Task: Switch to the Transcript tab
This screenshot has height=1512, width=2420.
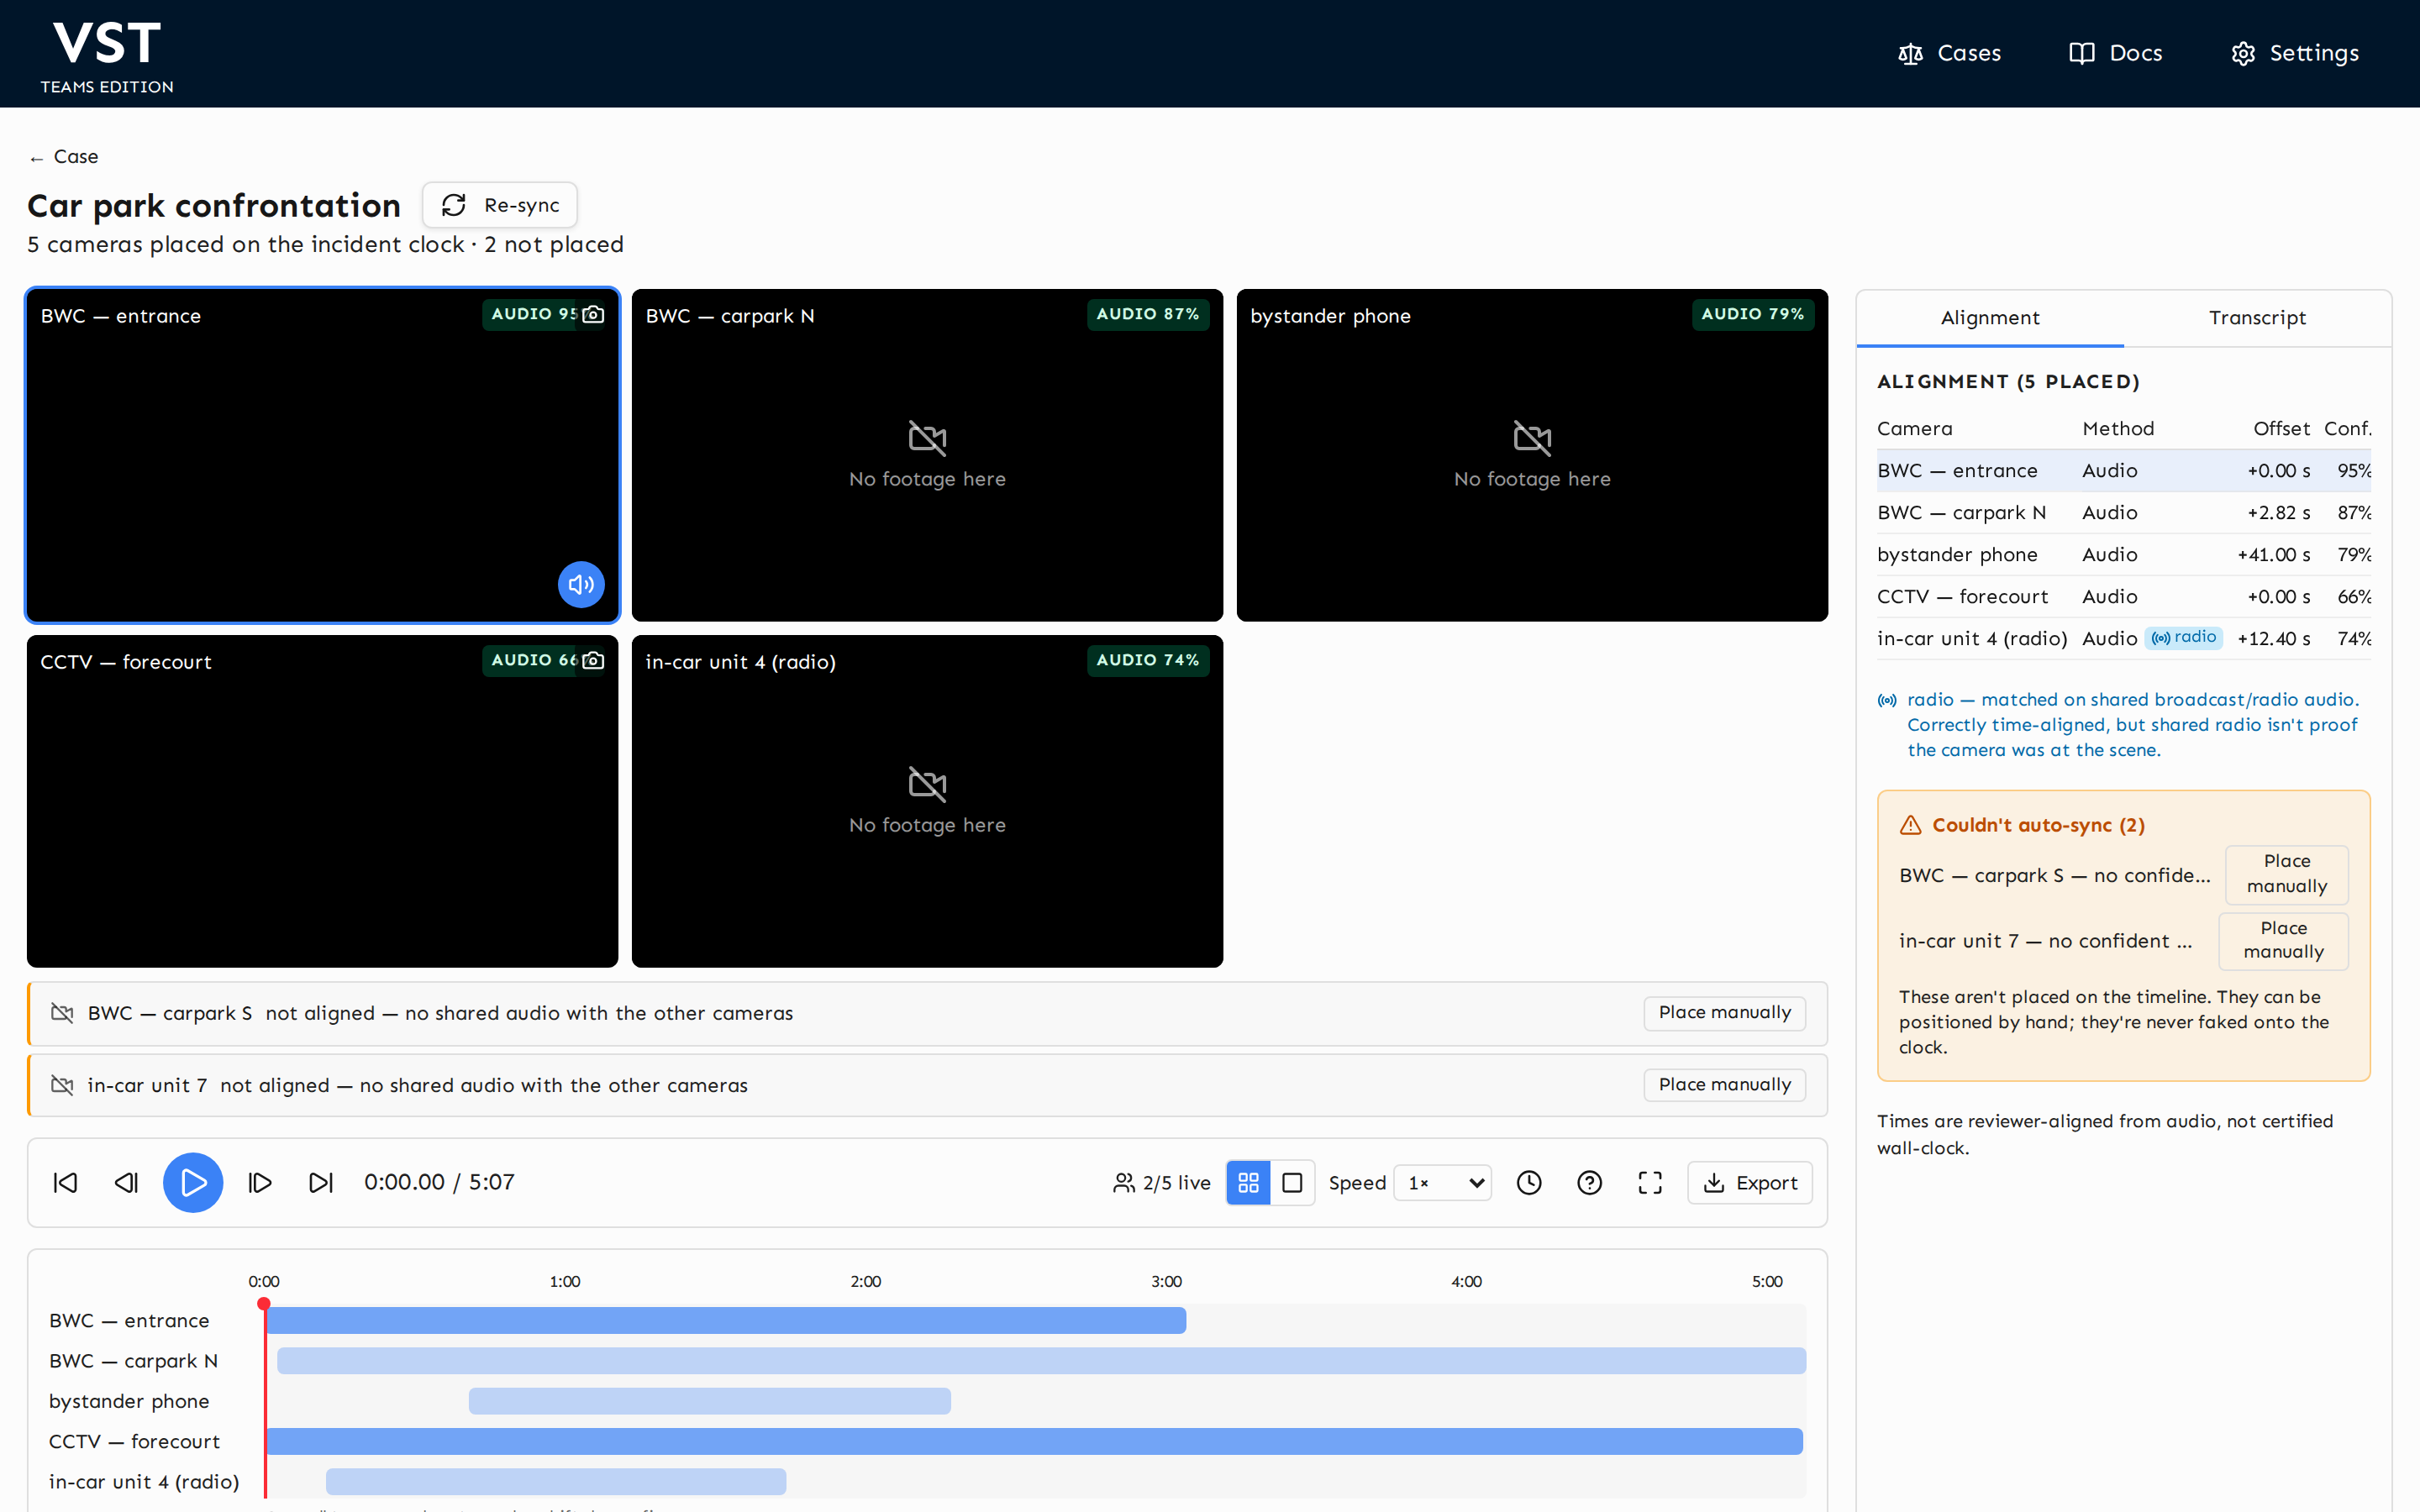Action: click(x=2257, y=318)
